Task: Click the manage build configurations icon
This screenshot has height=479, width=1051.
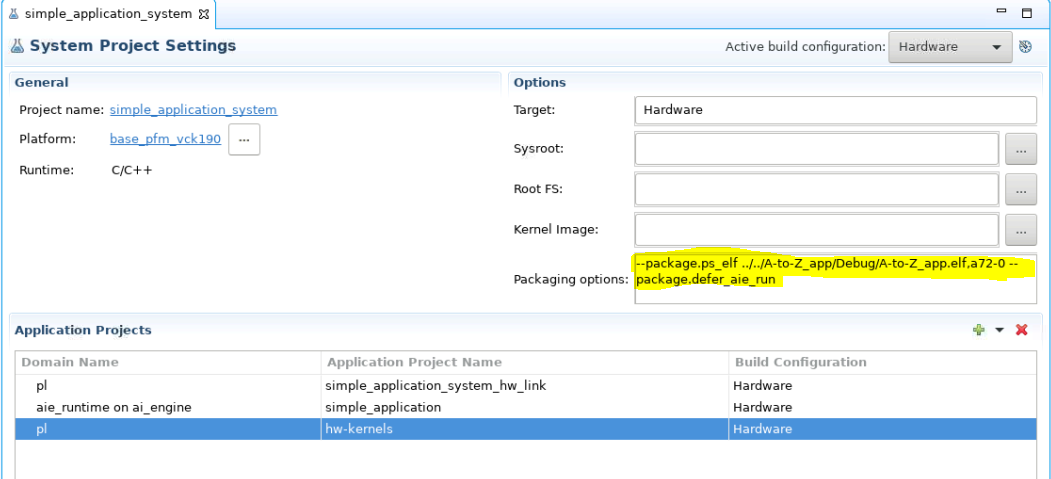Action: pyautogui.click(x=1025, y=47)
